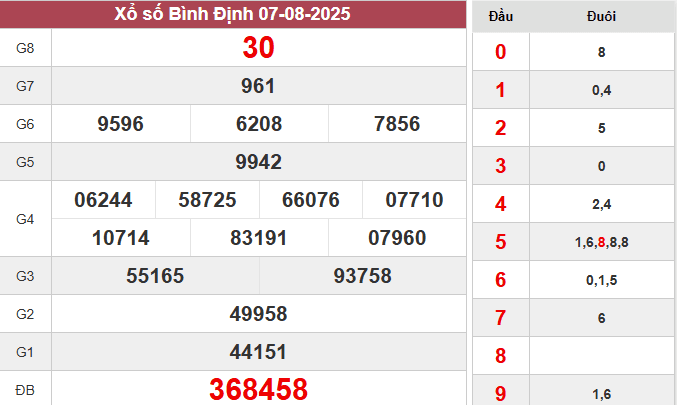The width and height of the screenshot is (677, 405).
Task: Select red head digit 1 in Đầu column
Action: (500, 90)
